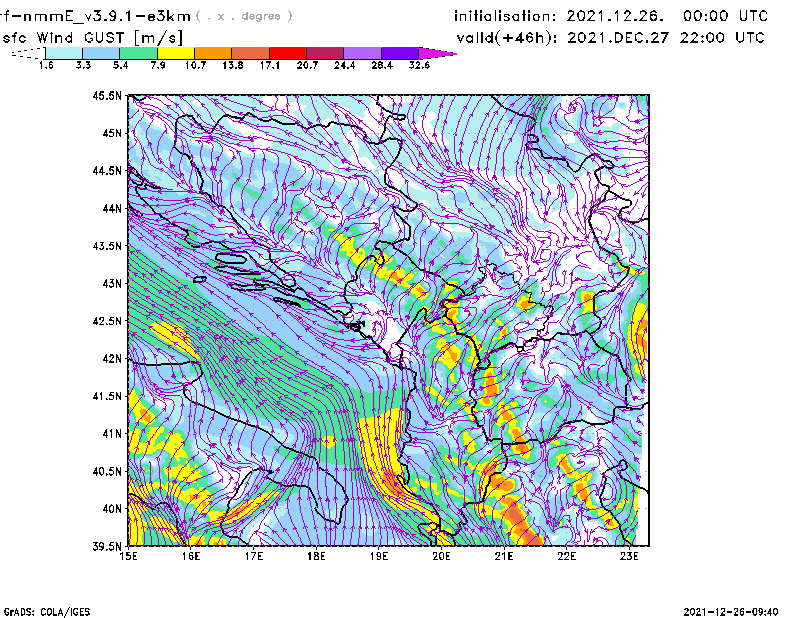
Task: Click the legend value 20.7
Action: (x=307, y=65)
